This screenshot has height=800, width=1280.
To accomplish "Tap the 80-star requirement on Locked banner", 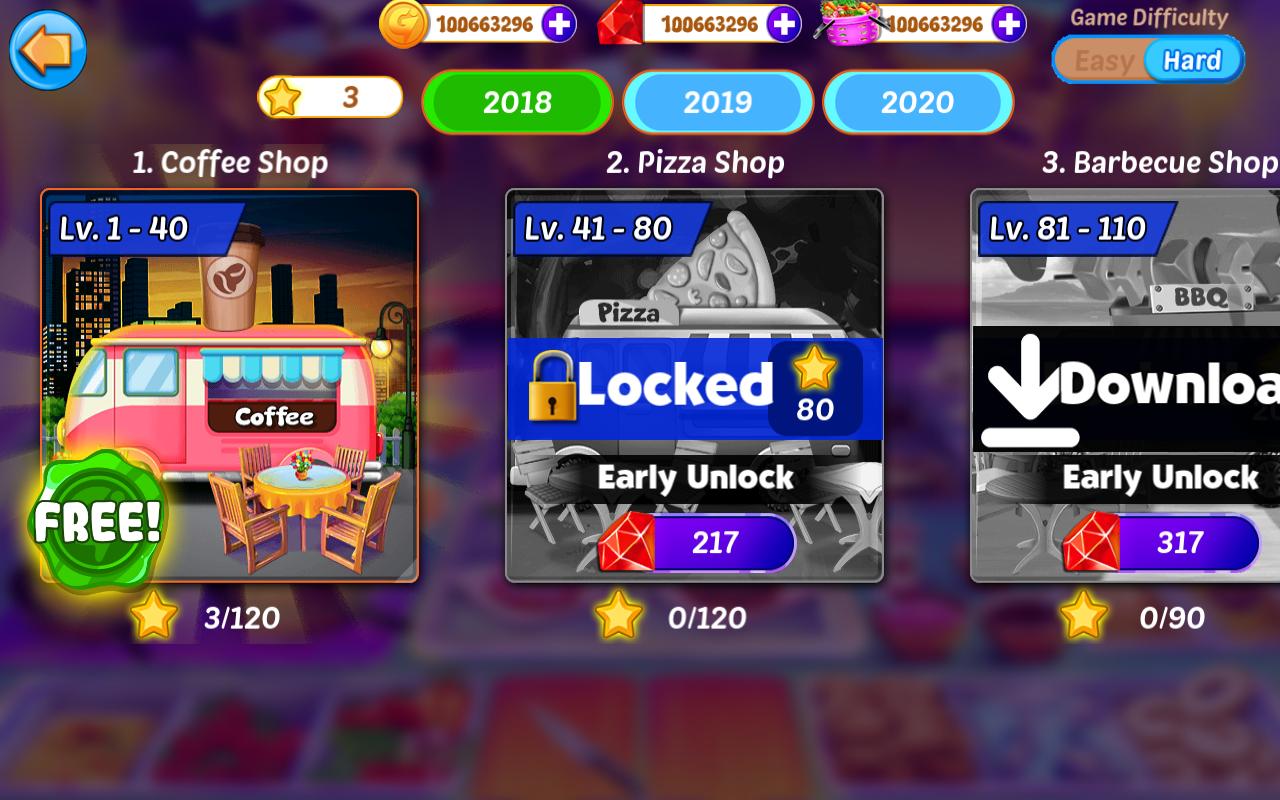I will click(x=815, y=388).
